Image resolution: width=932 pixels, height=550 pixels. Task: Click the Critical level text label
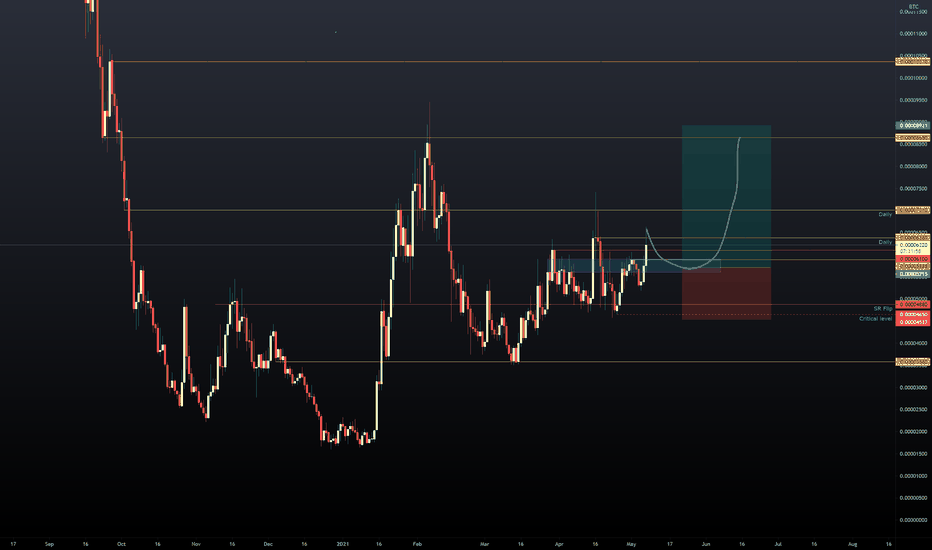[876, 319]
